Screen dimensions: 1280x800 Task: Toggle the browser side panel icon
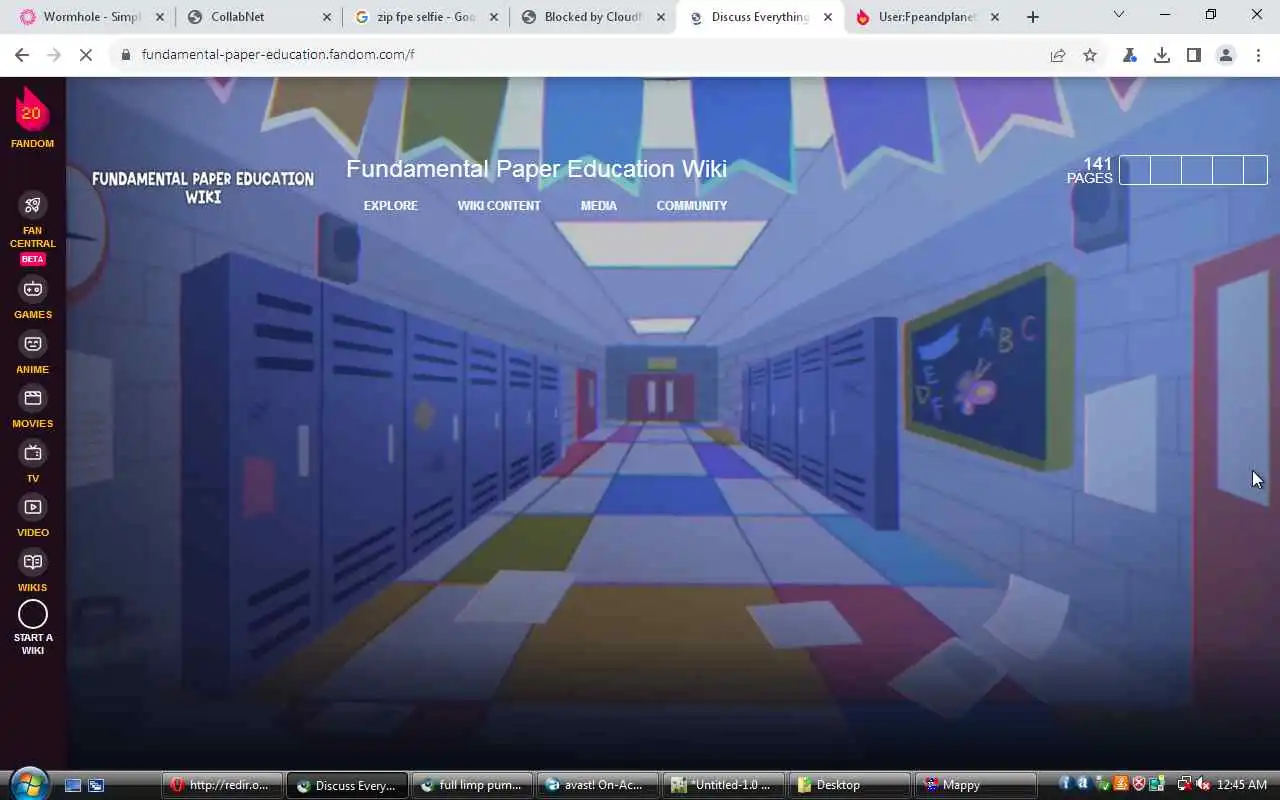[x=1194, y=55]
